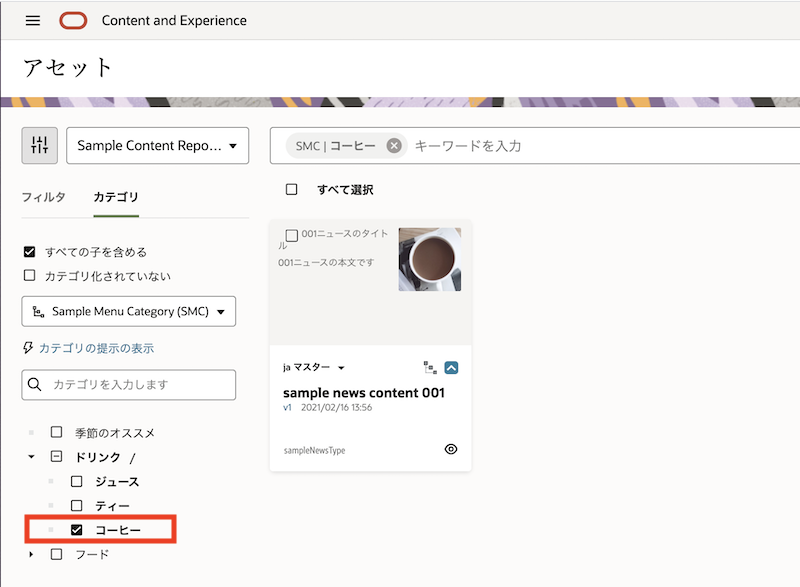Open the hamburger navigation menu

(x=33, y=20)
